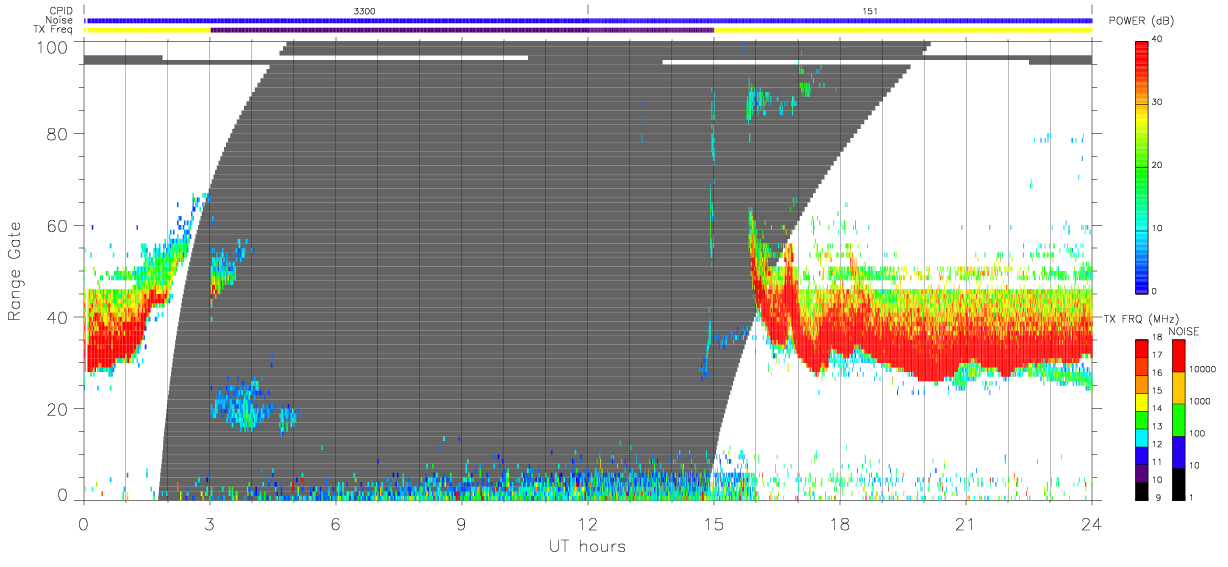Select the CPID value 3300
Viewport: 1228px width, 567px height.
click(365, 11)
